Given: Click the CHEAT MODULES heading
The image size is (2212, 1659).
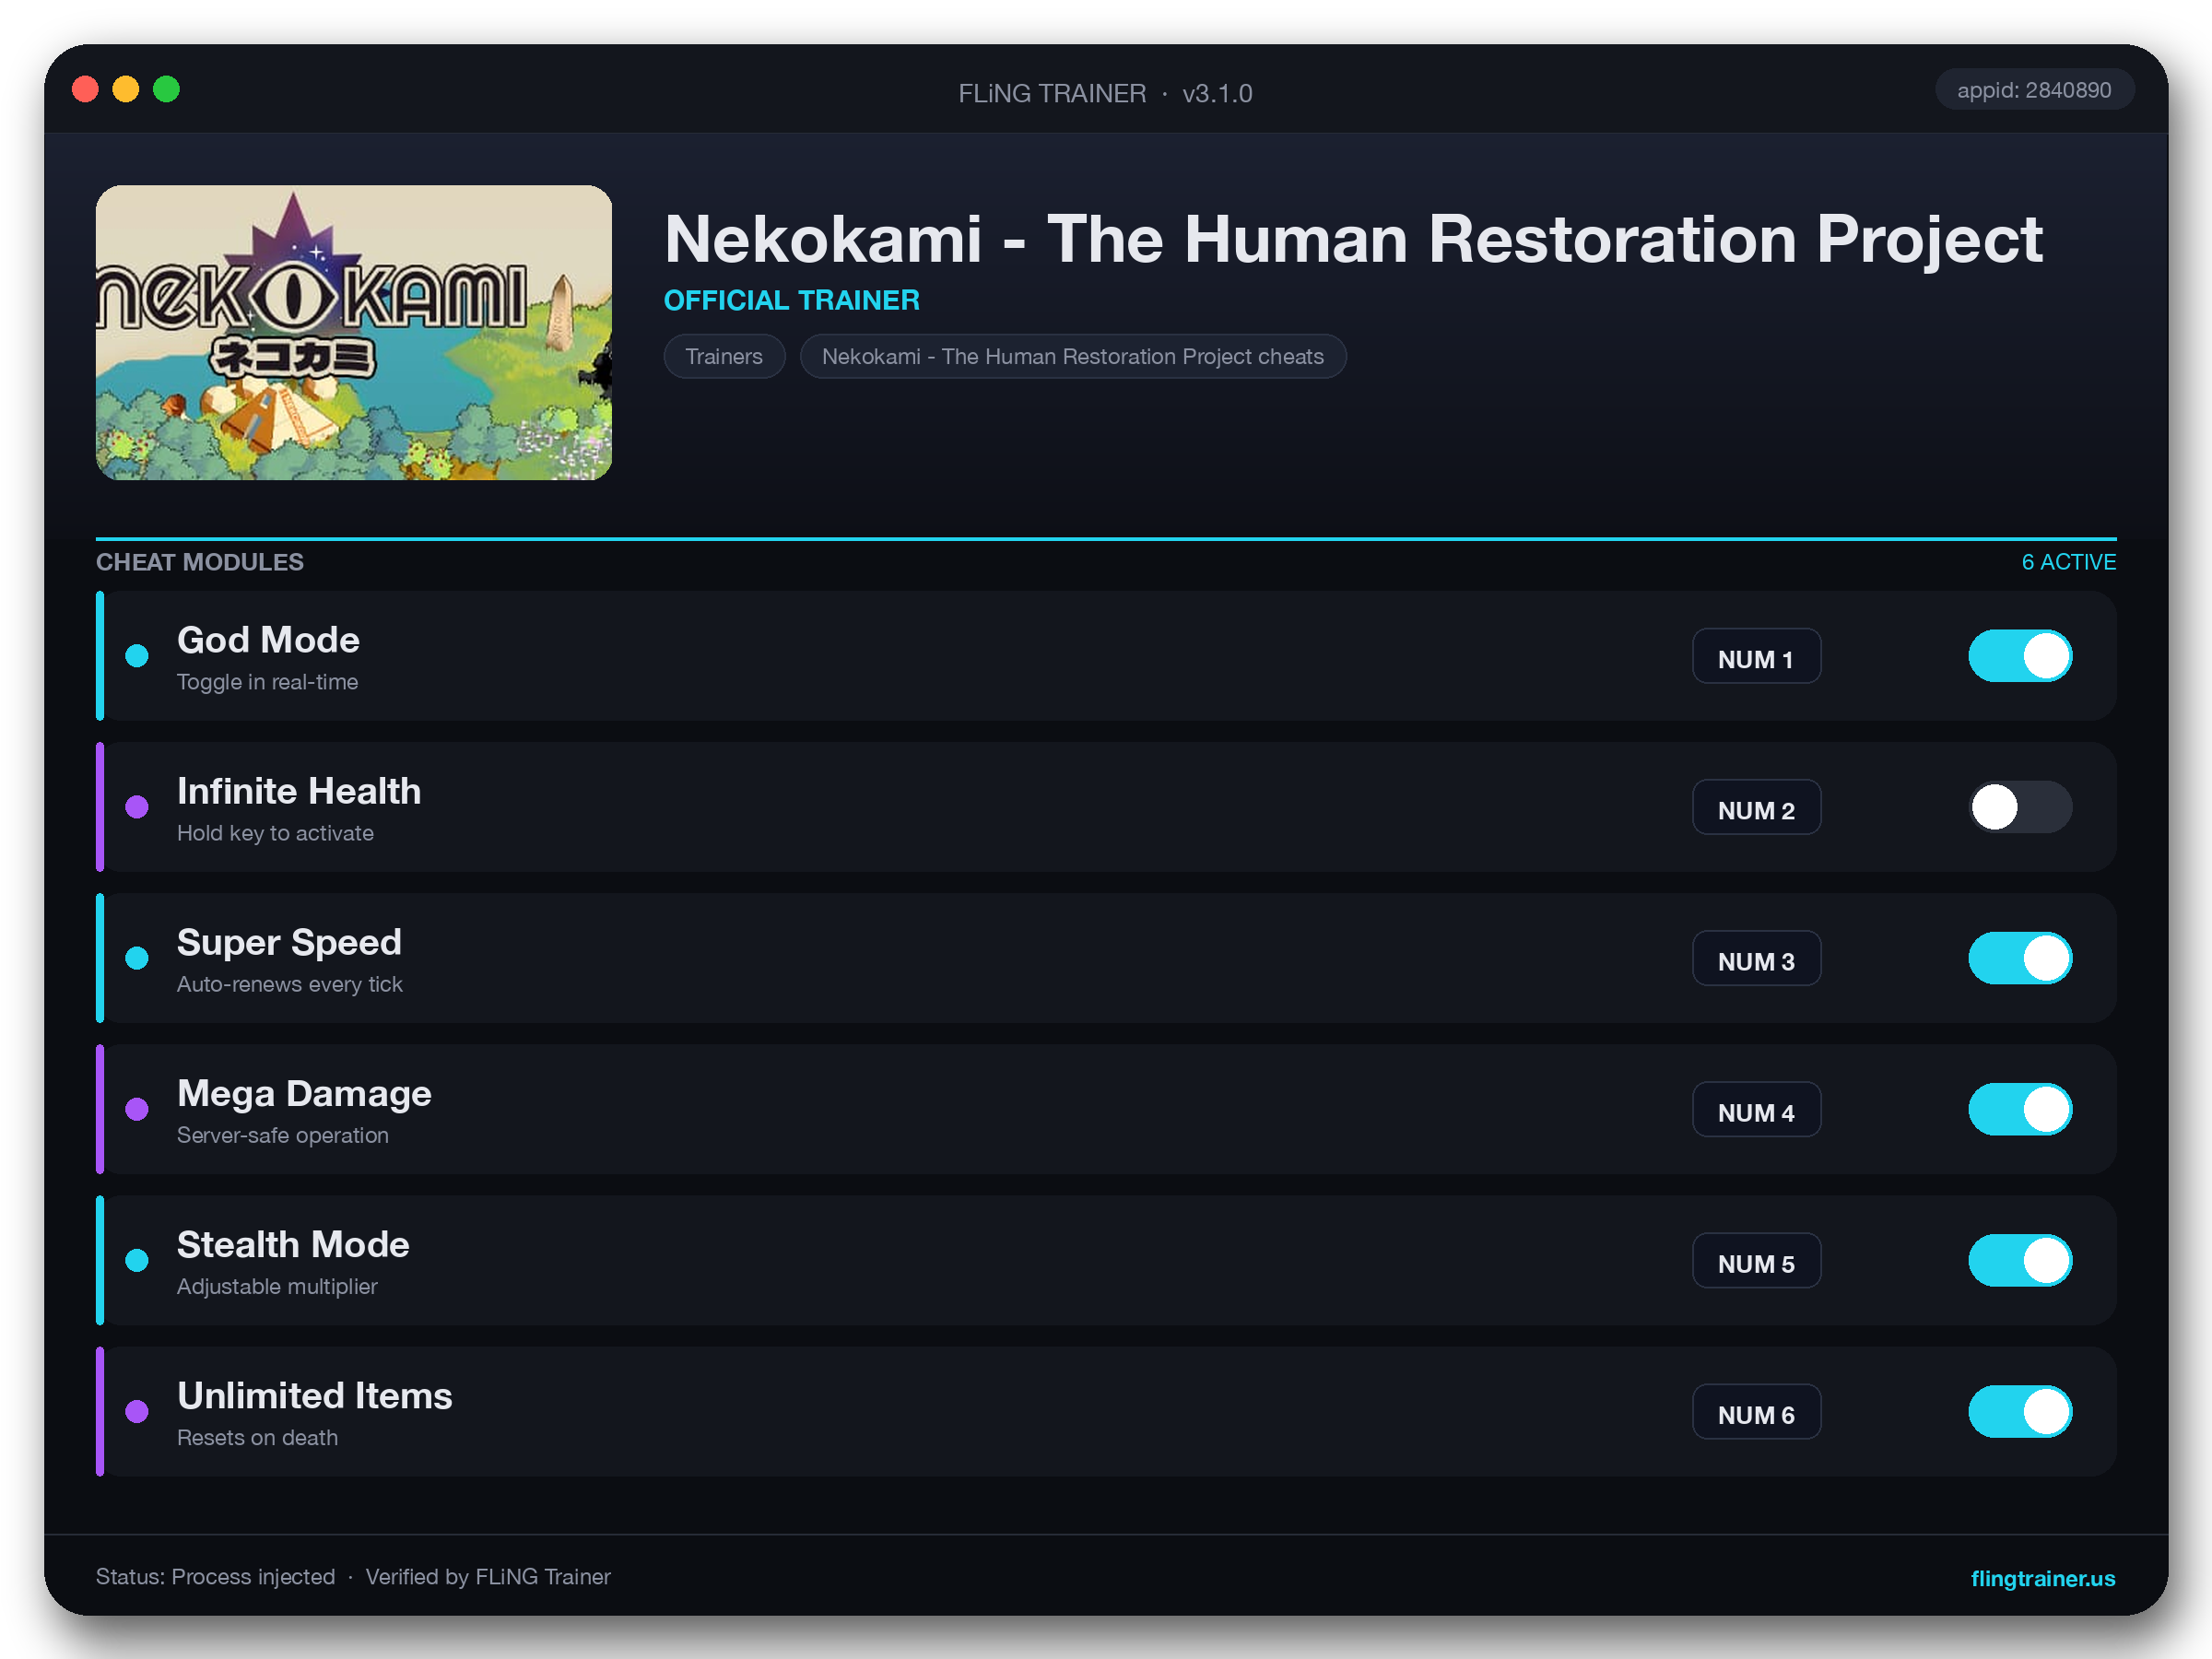Looking at the screenshot, I should (199, 562).
